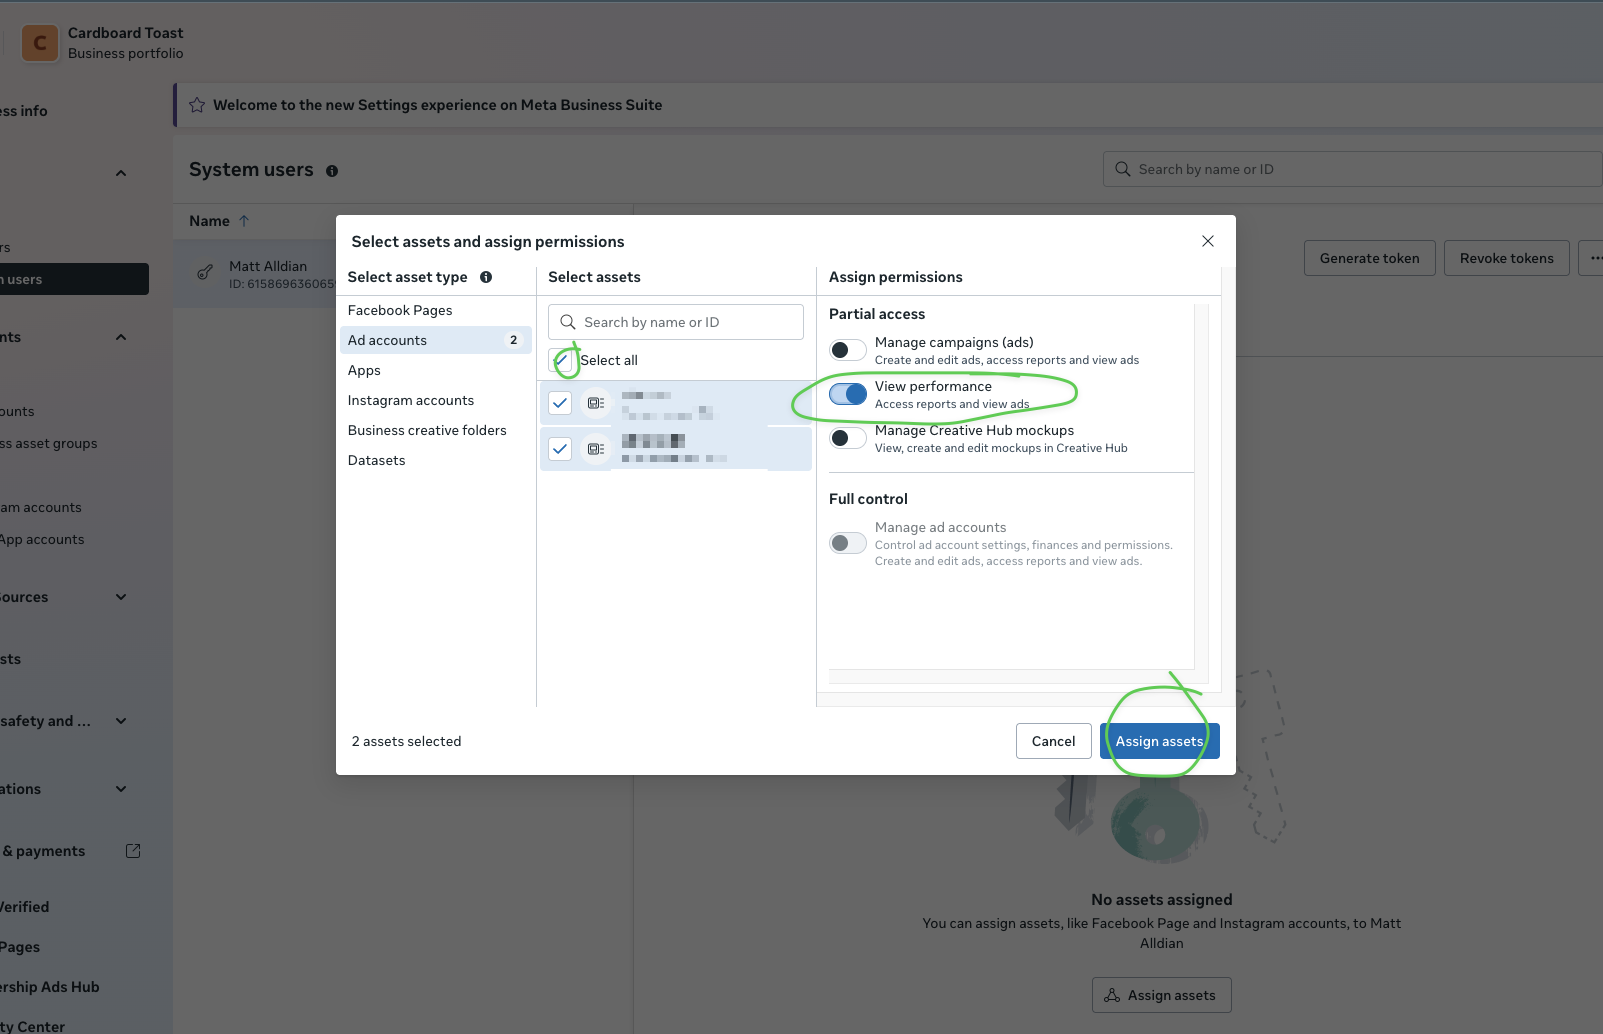
Task: Click the Cancel button in the dialog
Action: pyautogui.click(x=1053, y=741)
